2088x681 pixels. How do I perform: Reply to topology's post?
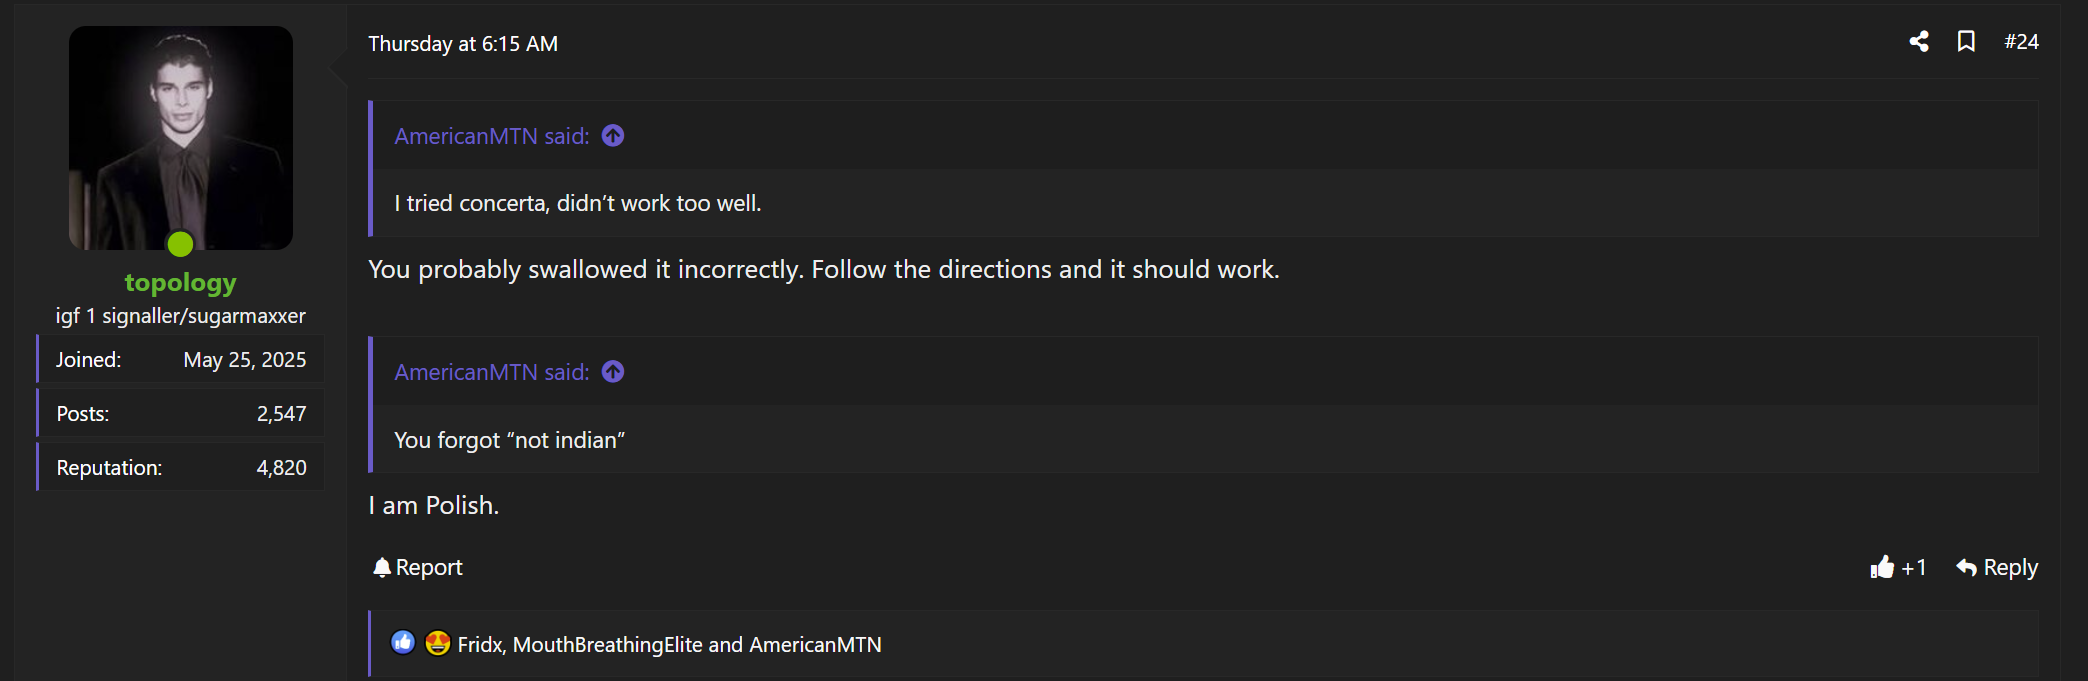tap(1997, 567)
